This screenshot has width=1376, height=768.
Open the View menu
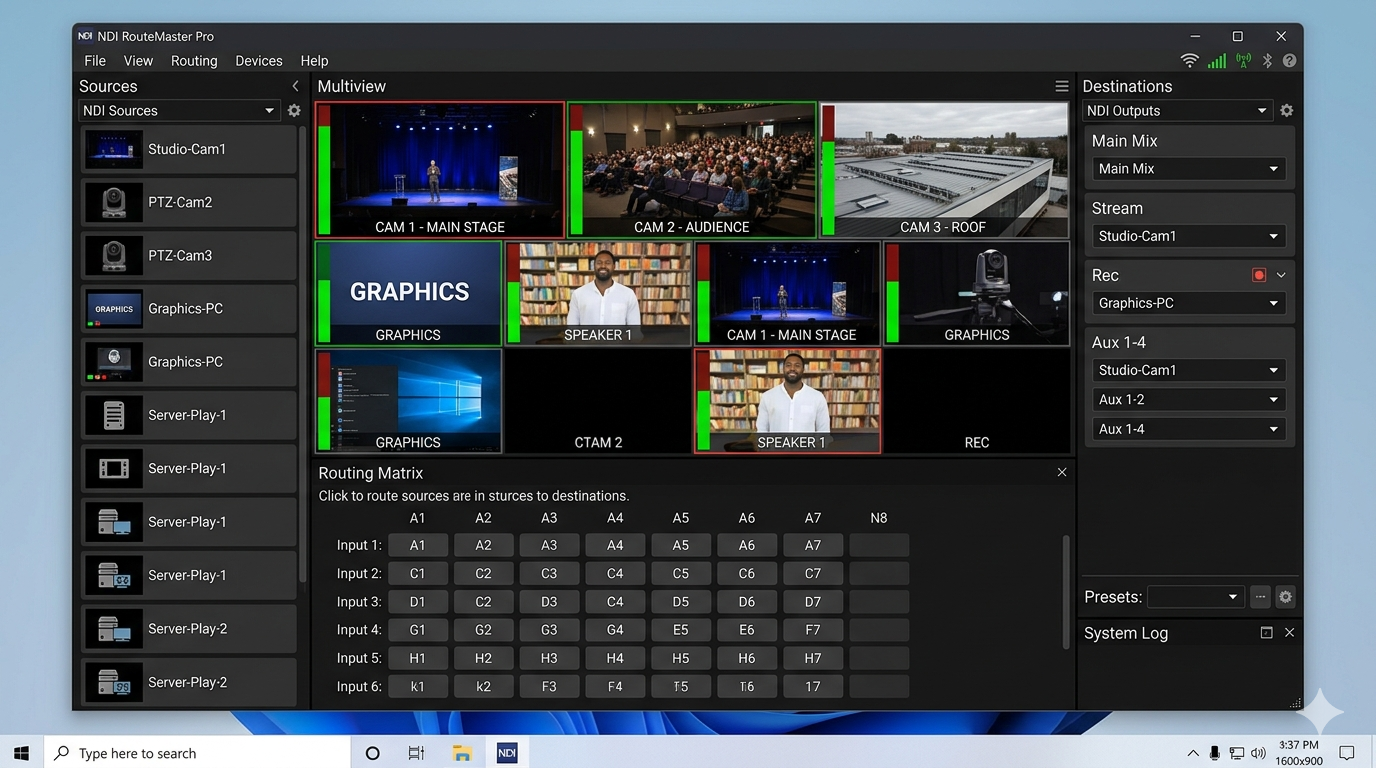click(x=138, y=61)
